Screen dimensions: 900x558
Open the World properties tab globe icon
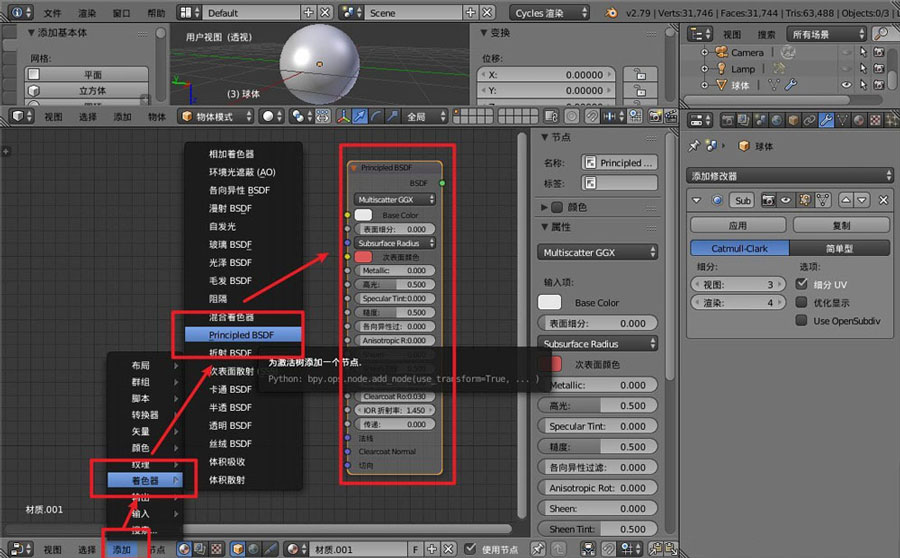[777, 120]
